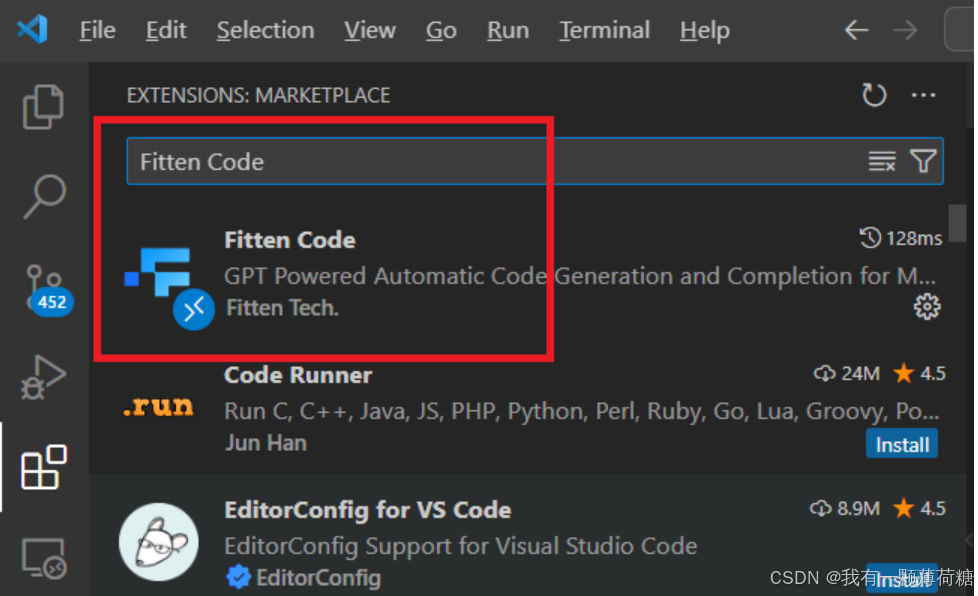978x596 pixels.
Task: Click the EditorConfig mouse logo
Action: coord(159,542)
